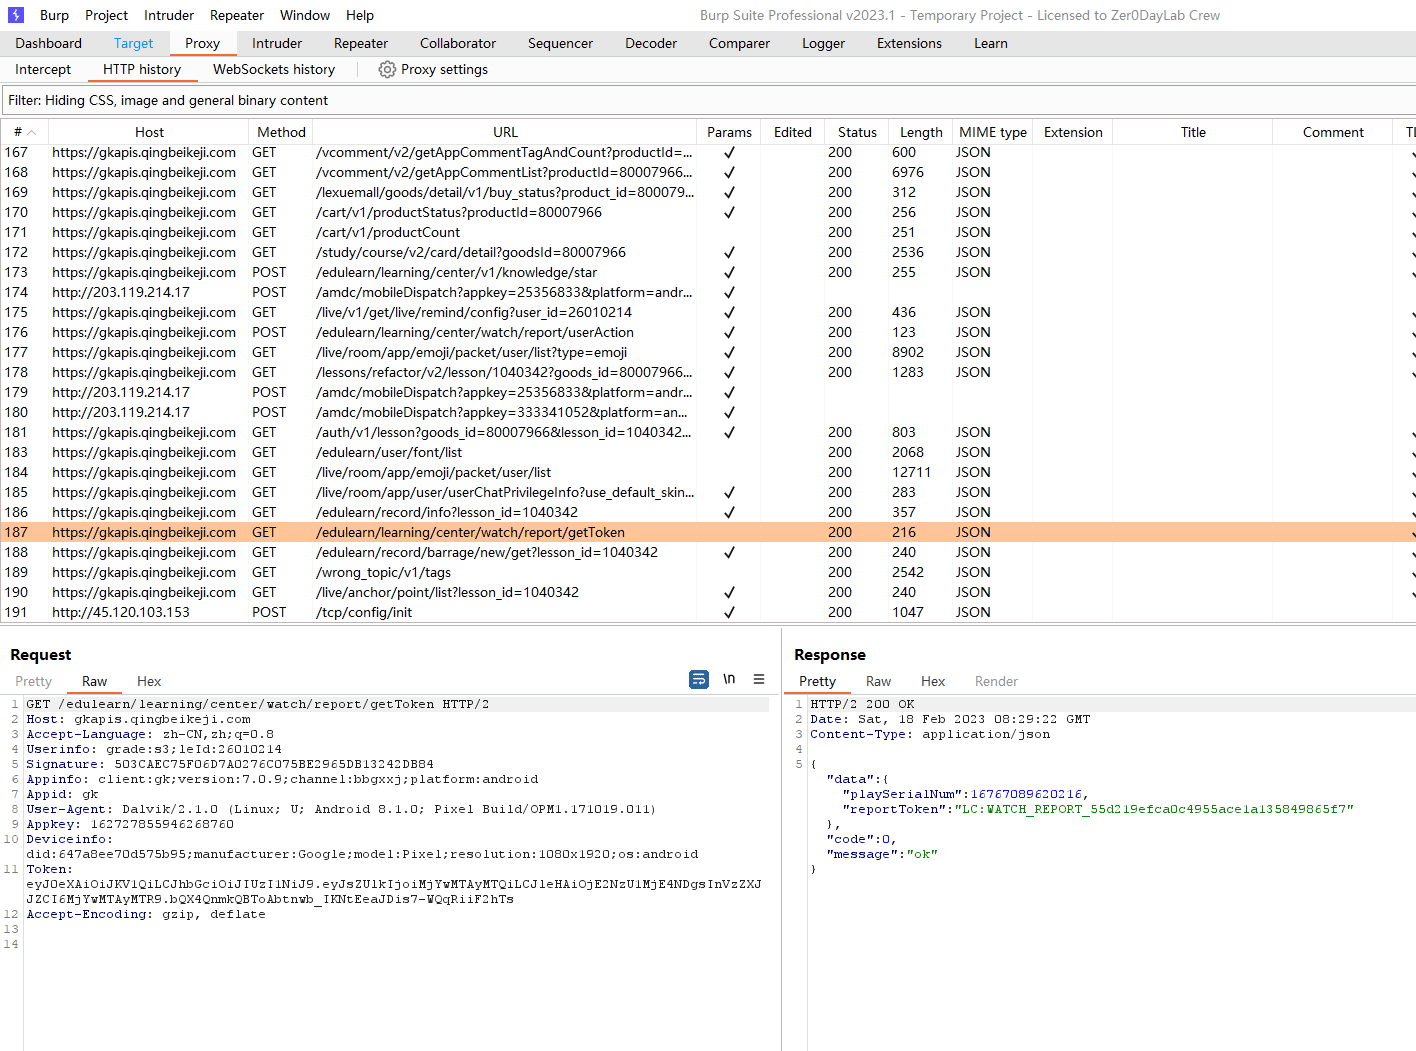Select the watch/report/userAction request row
Image resolution: width=1416 pixels, height=1051 pixels.
tap(708, 332)
